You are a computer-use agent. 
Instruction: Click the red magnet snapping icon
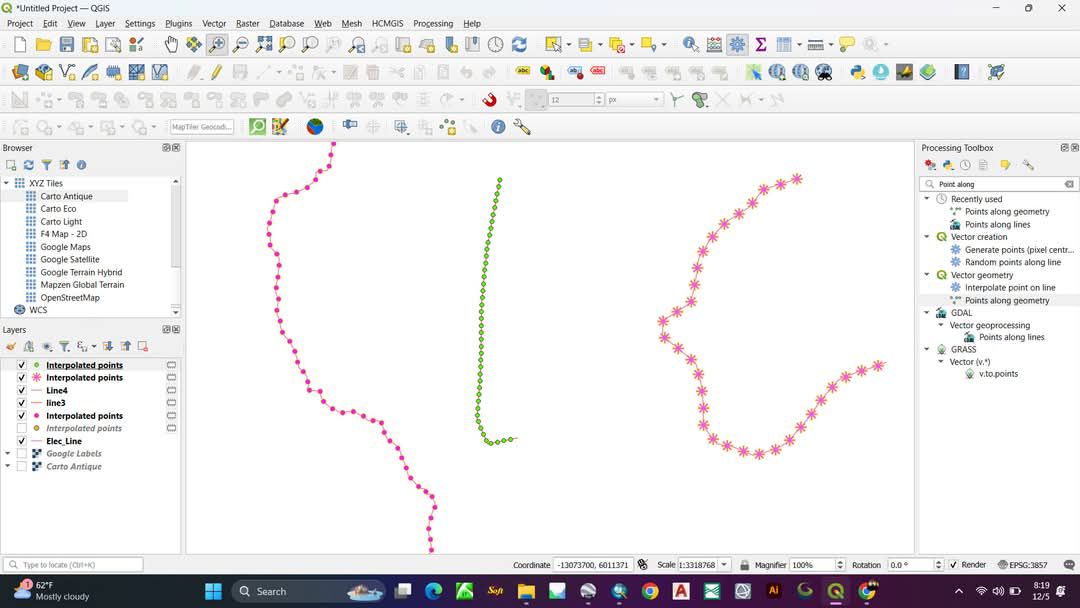(489, 100)
